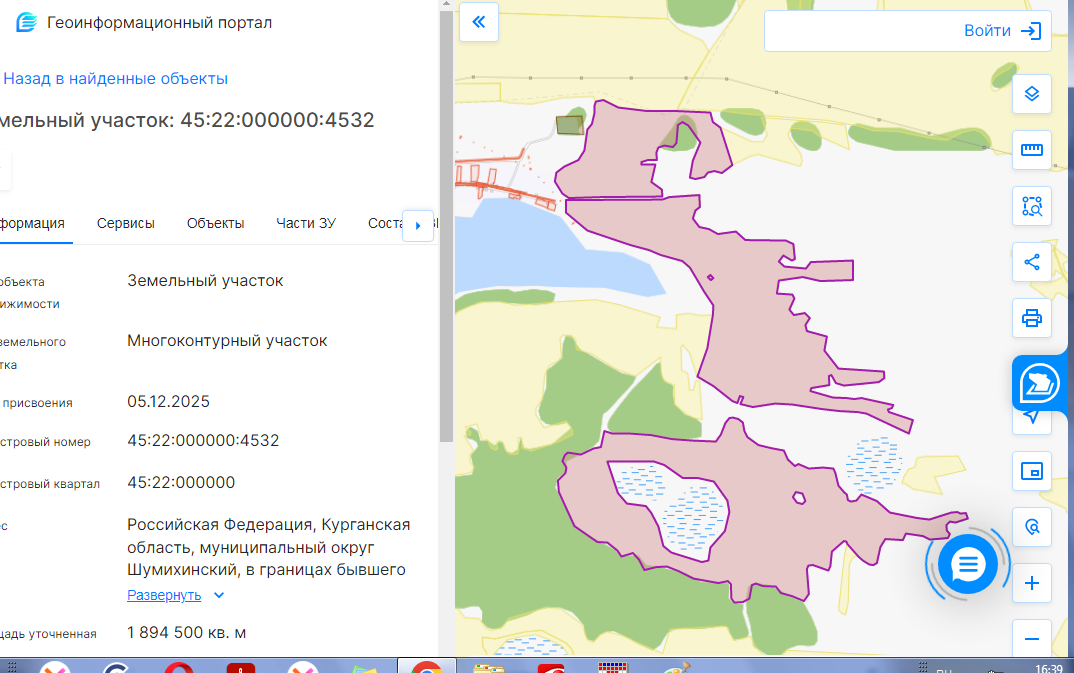Click the Геоинформационный портал logo icon

pyautogui.click(x=26, y=23)
